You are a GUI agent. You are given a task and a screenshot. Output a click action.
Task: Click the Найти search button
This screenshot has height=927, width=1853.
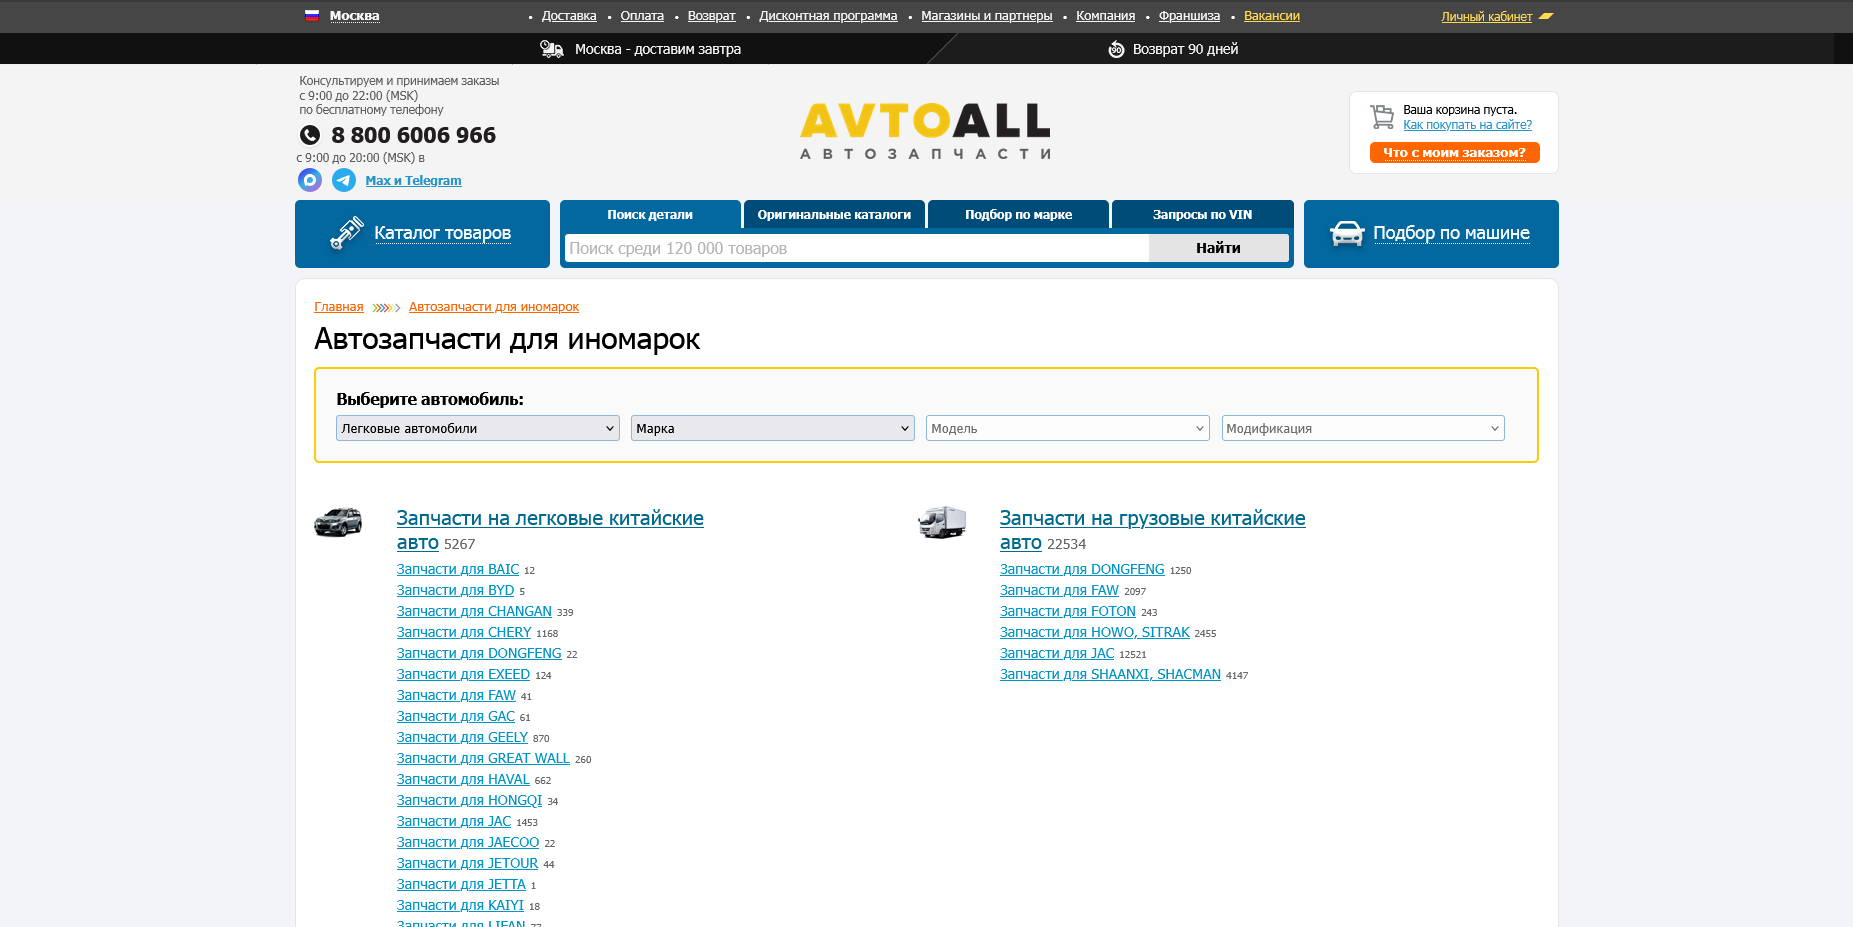1218,248
